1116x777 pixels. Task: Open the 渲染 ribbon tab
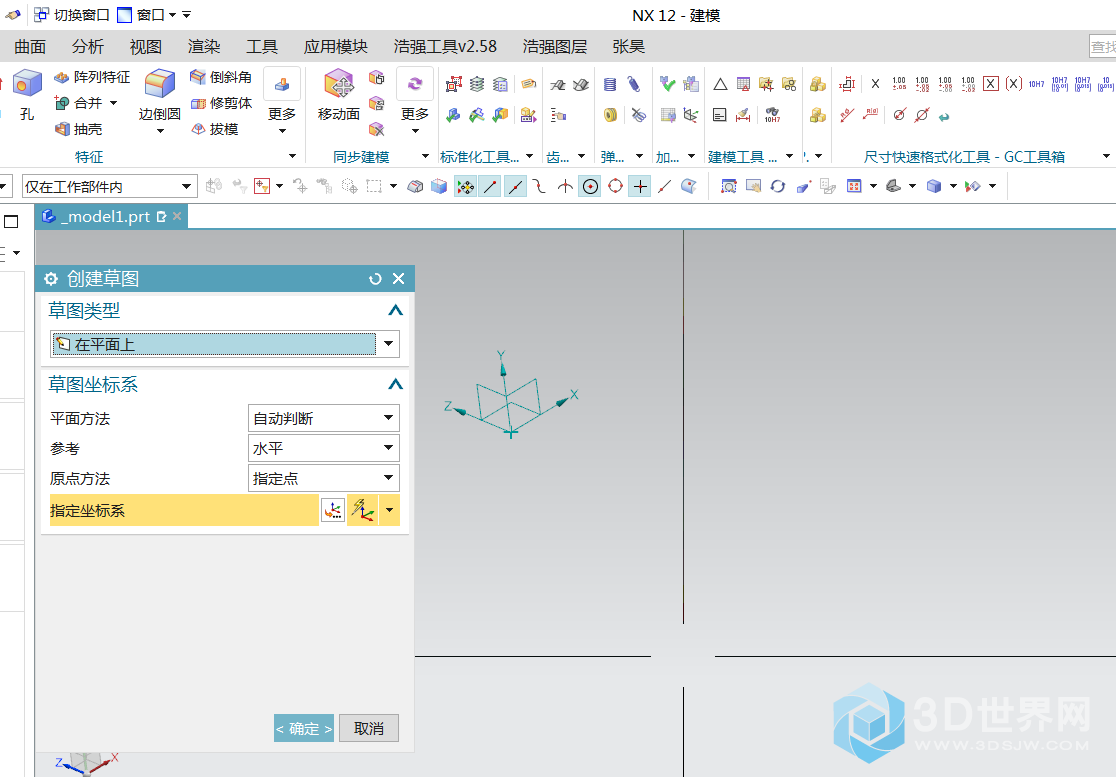[204, 47]
